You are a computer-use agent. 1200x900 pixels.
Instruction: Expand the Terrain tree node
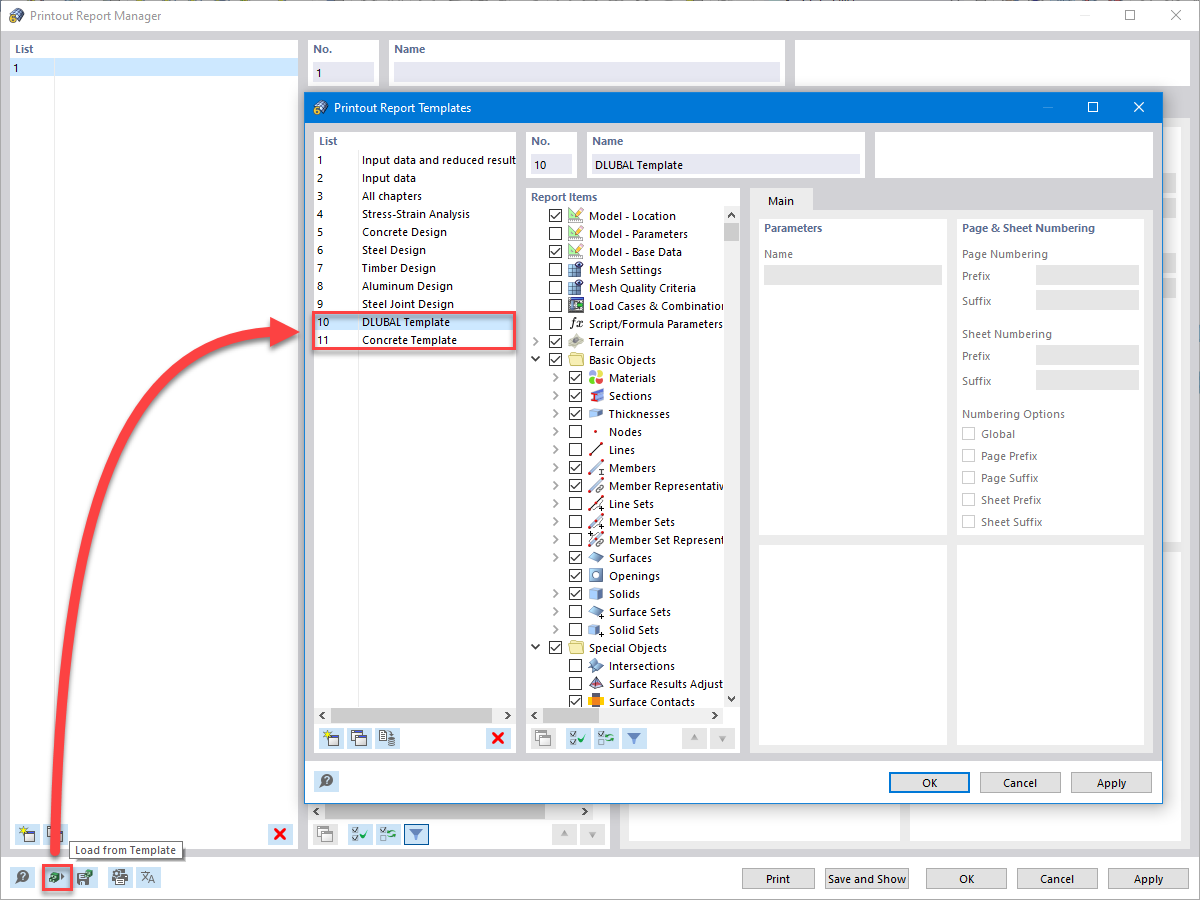(x=537, y=342)
